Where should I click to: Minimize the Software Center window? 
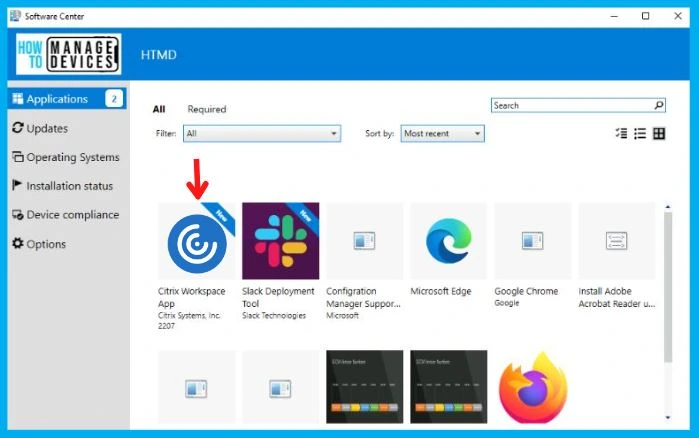614,16
